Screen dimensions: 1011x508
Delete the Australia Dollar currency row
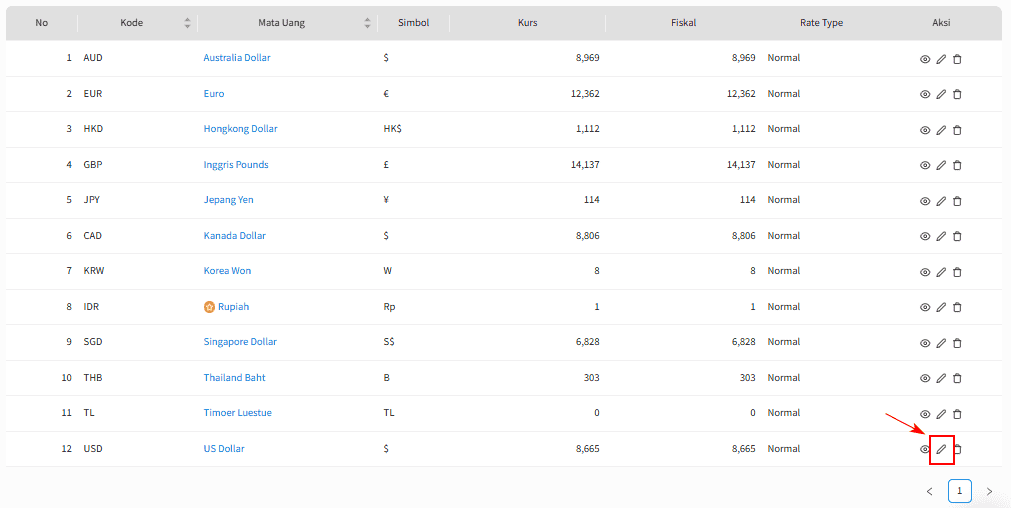(957, 59)
